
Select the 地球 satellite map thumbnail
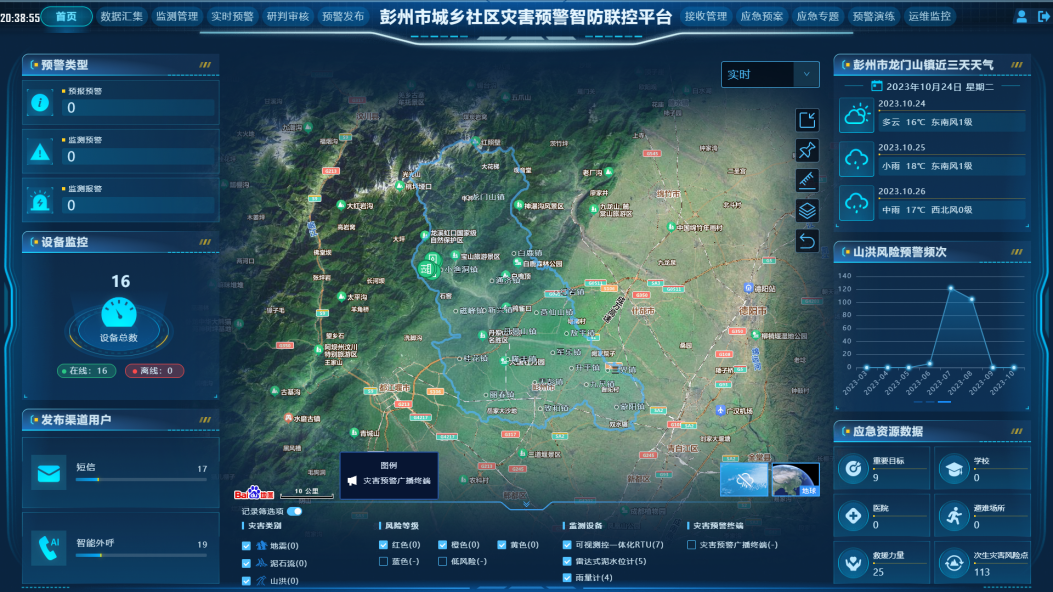point(795,479)
